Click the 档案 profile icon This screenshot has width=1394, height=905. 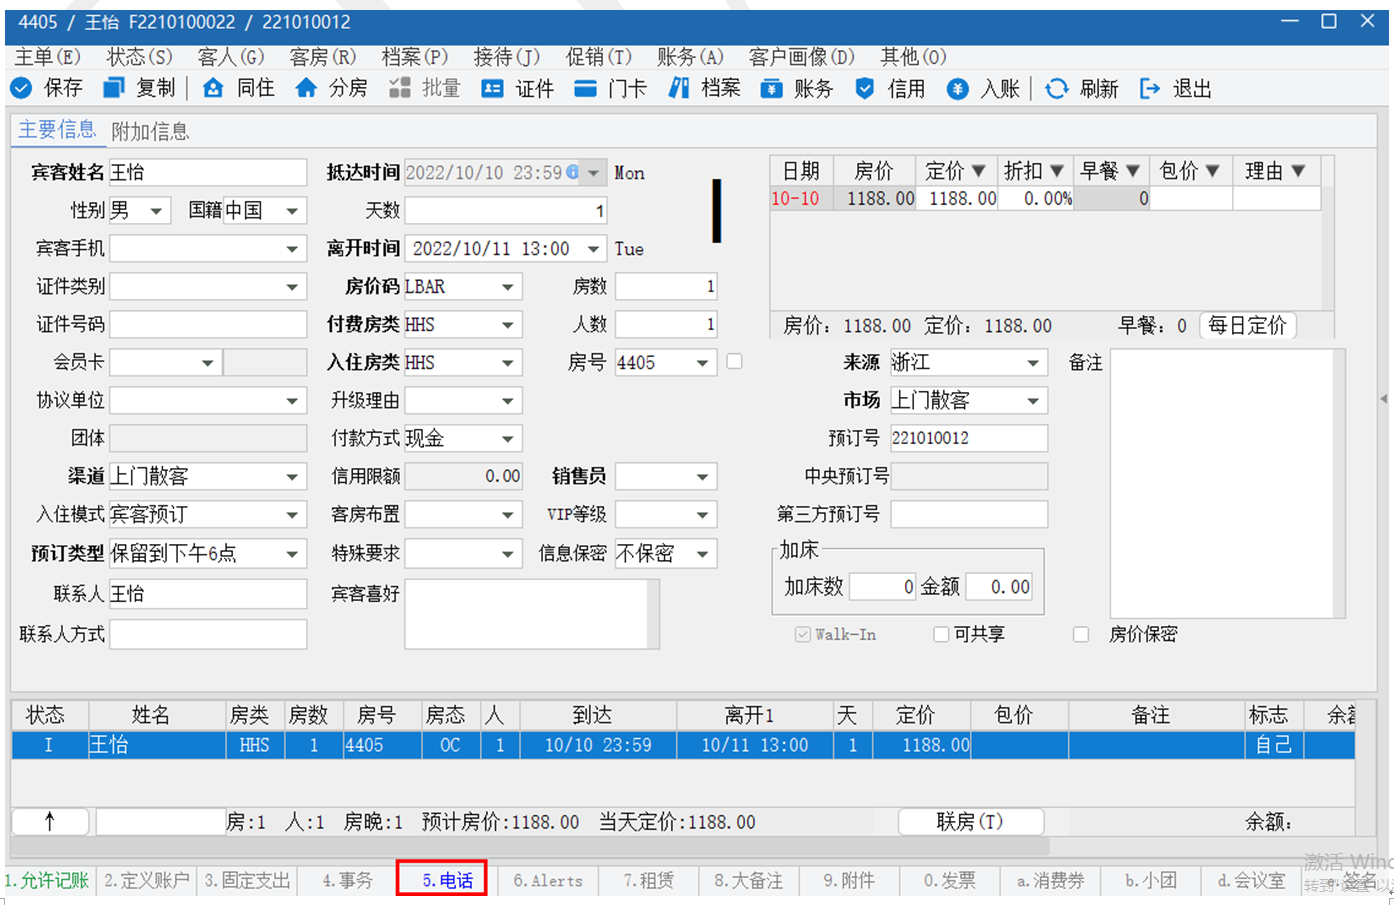click(x=679, y=88)
